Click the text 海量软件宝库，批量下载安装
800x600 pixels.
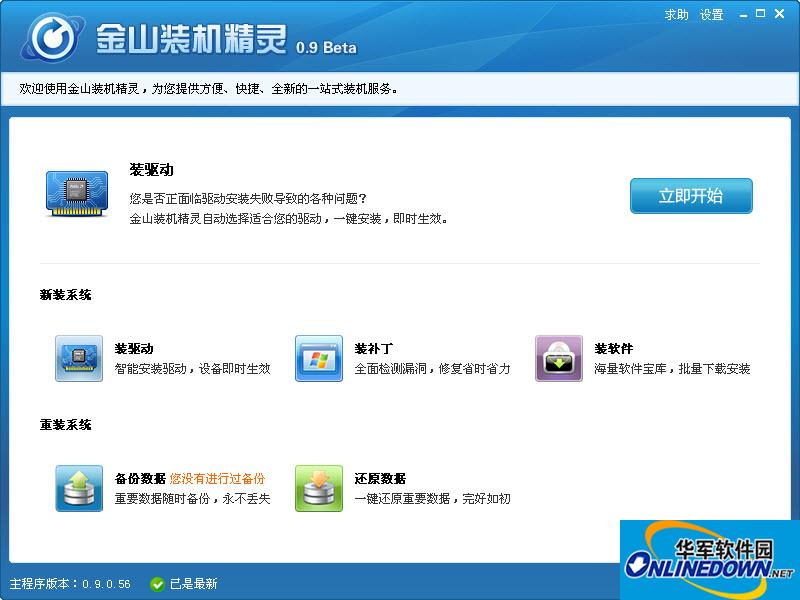[672, 368]
